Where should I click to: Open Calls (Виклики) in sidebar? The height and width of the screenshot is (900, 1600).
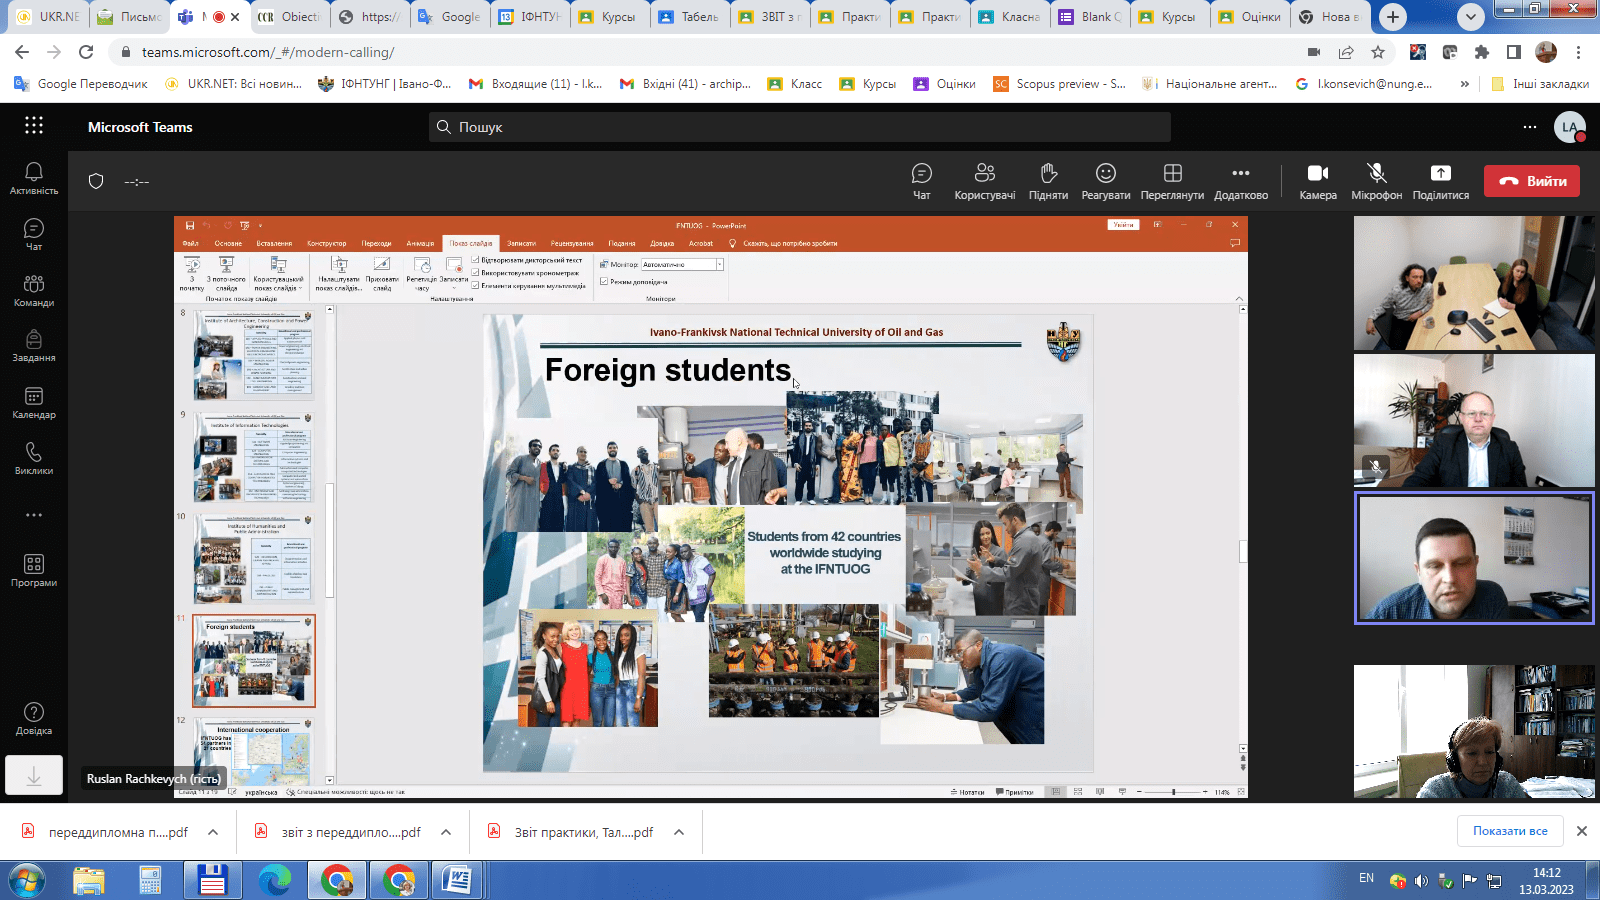click(x=34, y=458)
